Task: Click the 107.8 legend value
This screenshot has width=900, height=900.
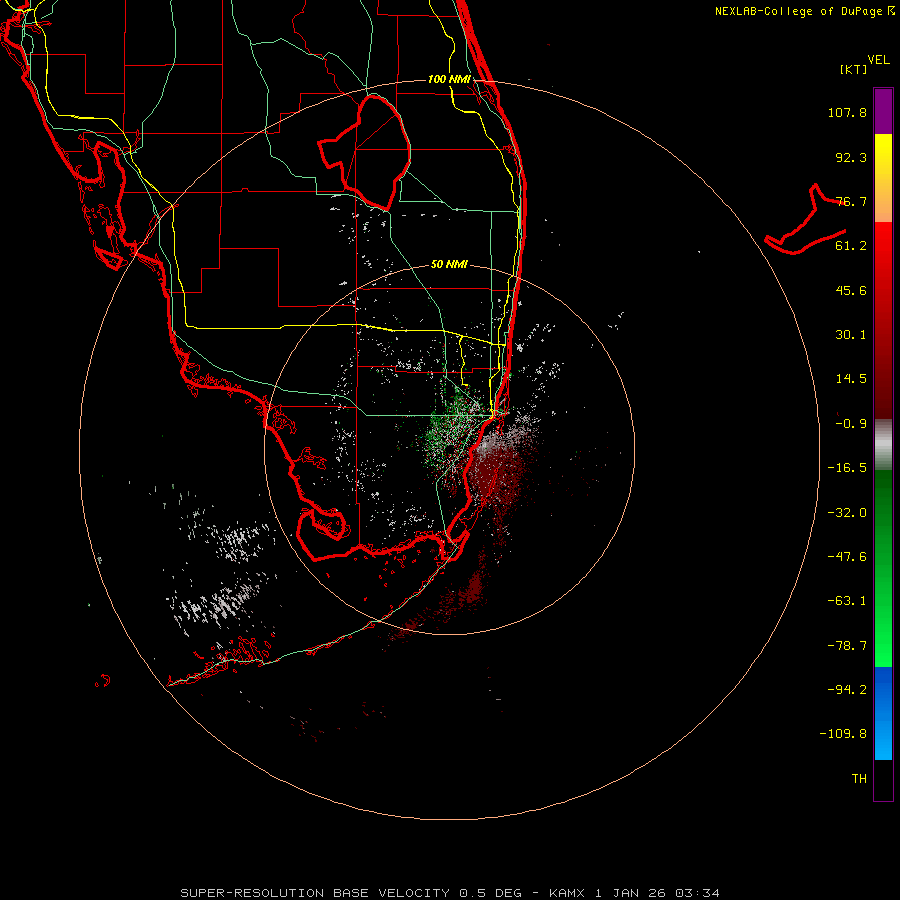Action: (x=847, y=112)
